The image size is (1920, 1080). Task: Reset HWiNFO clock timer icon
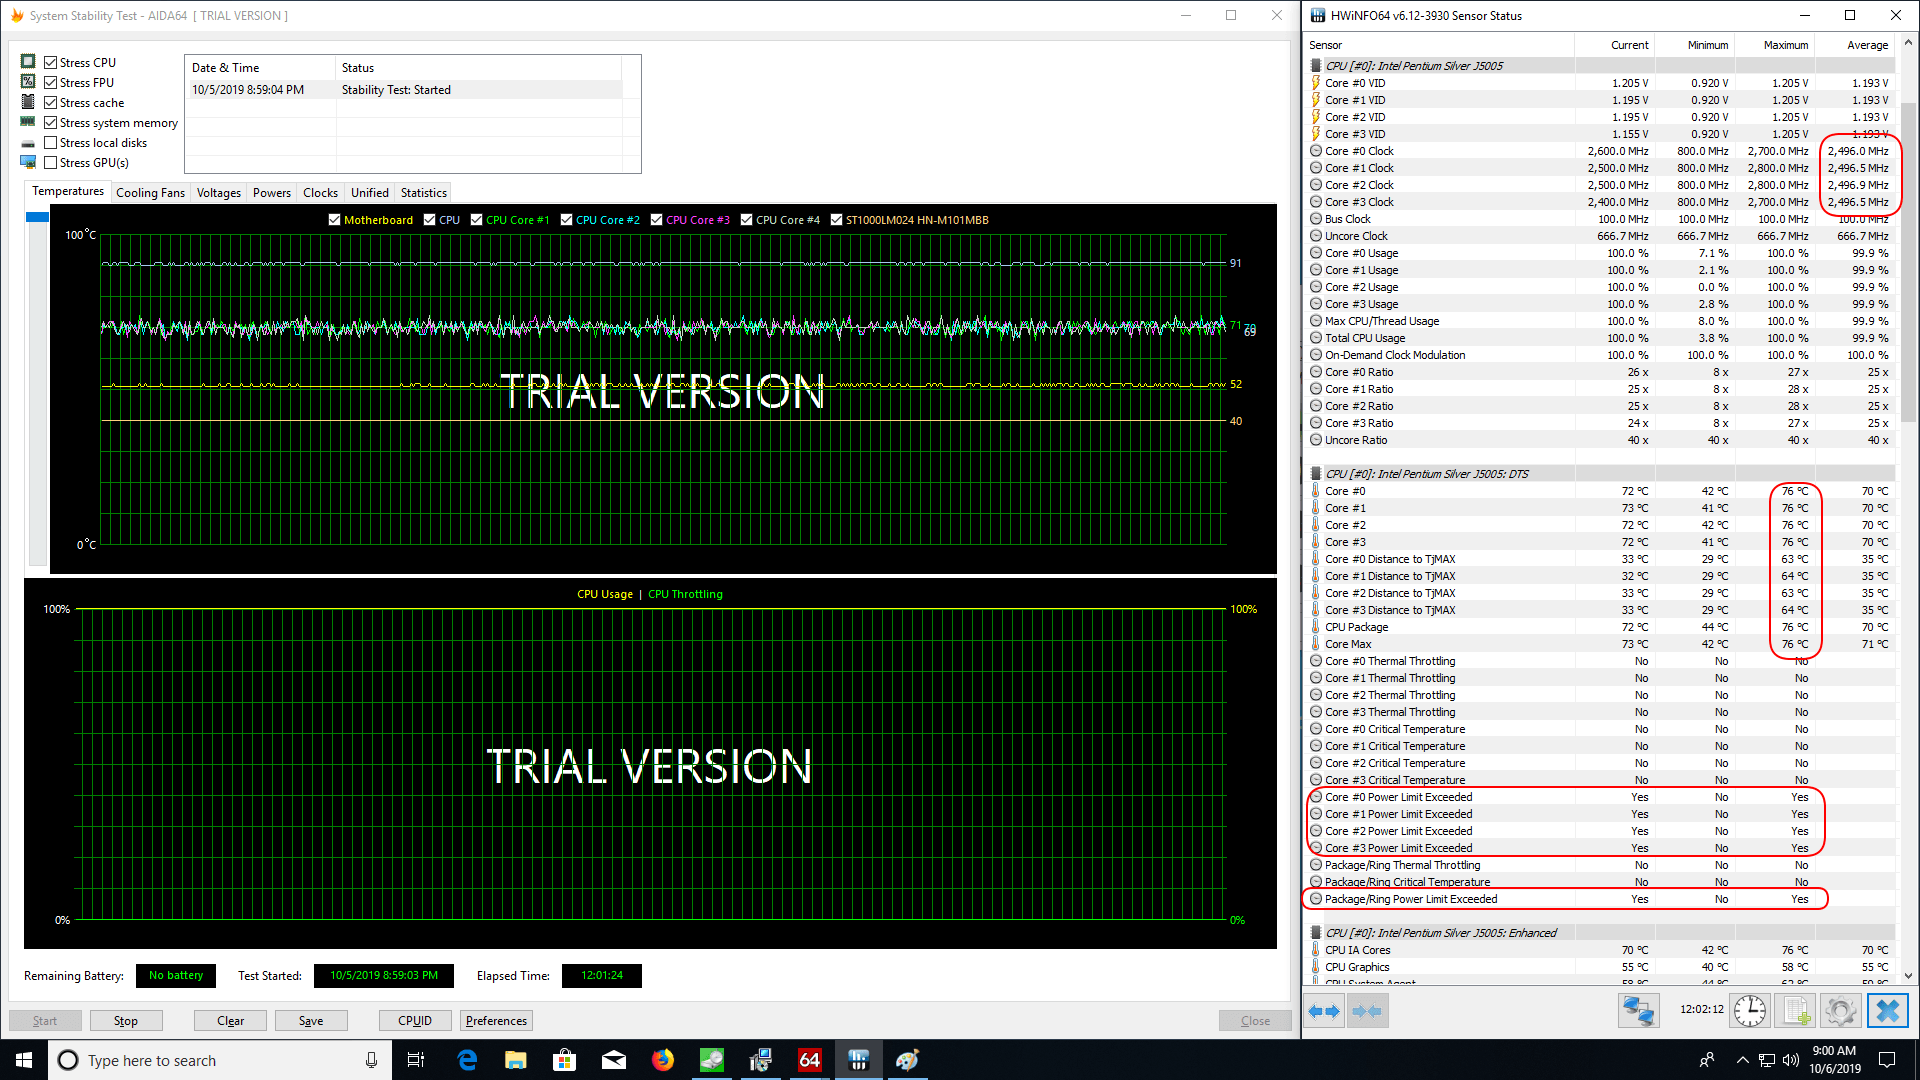point(1749,1011)
